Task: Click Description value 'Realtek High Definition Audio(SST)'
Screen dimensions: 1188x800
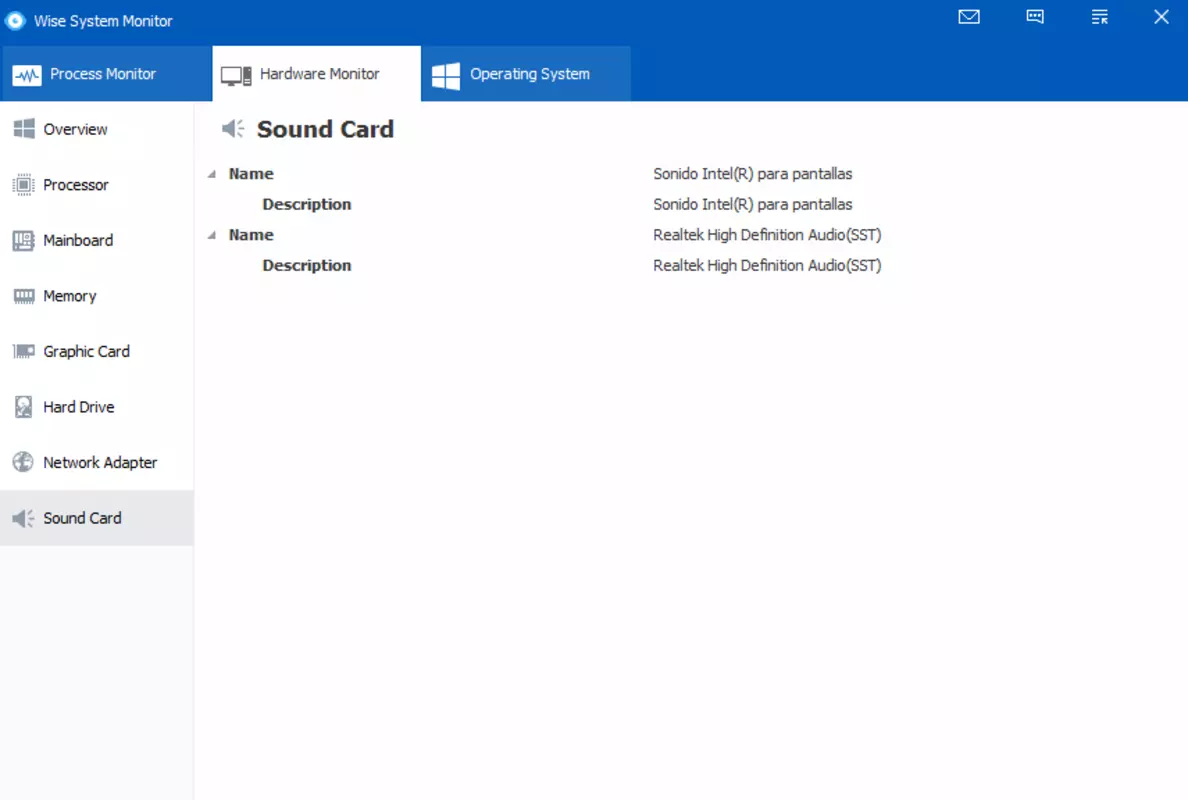Action: 767,265
